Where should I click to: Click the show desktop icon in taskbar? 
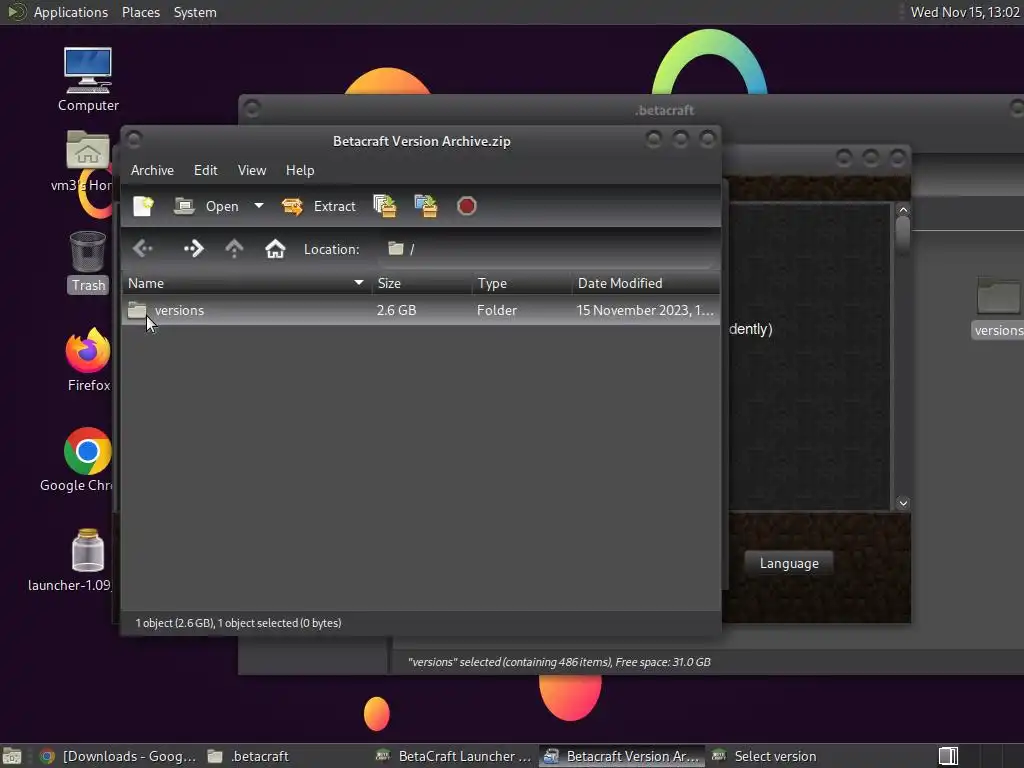tap(12, 756)
